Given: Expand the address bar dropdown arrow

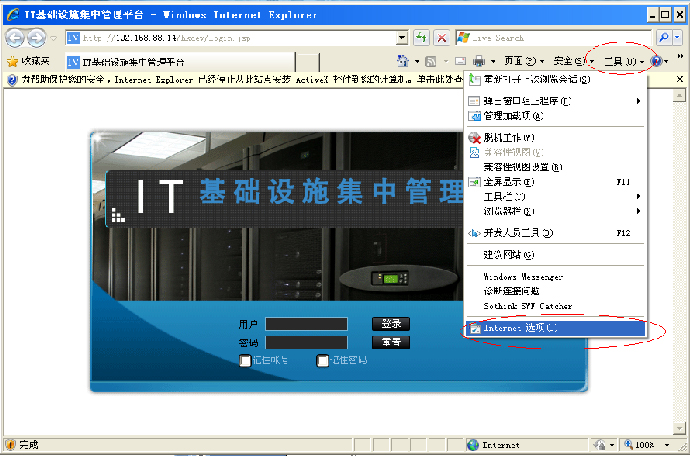Looking at the screenshot, I should pyautogui.click(x=402, y=37).
